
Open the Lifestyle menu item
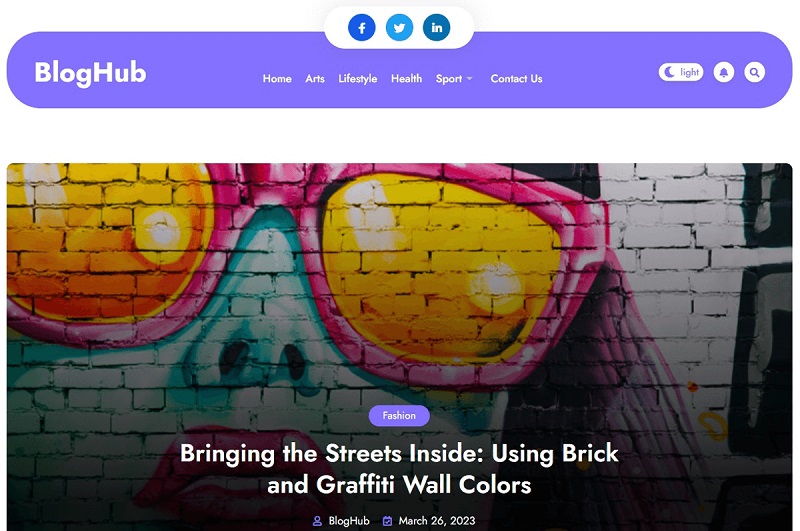pos(358,79)
